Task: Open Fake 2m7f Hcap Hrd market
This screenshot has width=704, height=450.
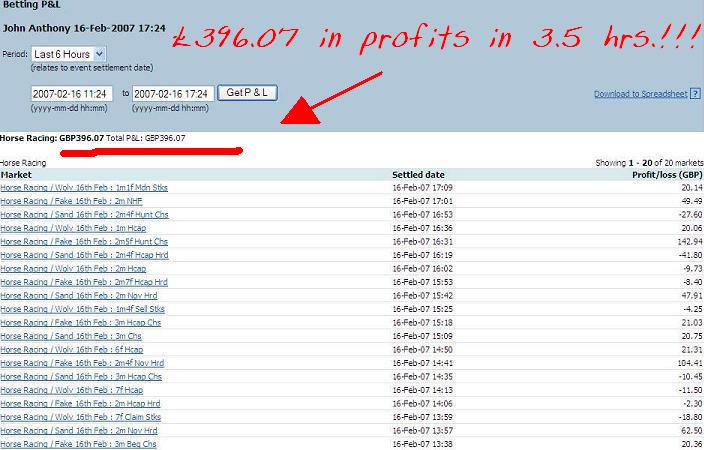Action: (84, 282)
